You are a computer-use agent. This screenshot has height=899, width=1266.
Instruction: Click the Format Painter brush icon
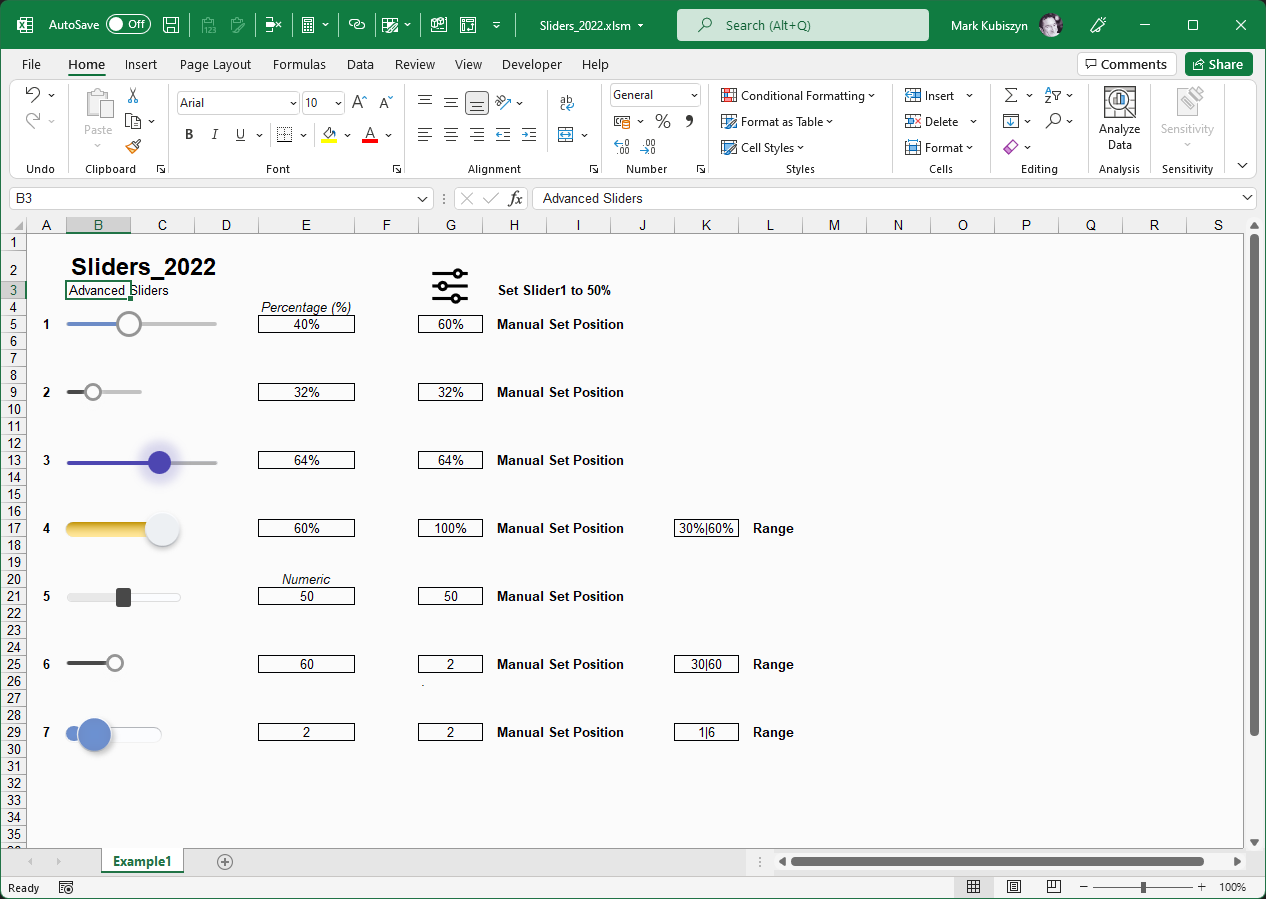pos(133,146)
